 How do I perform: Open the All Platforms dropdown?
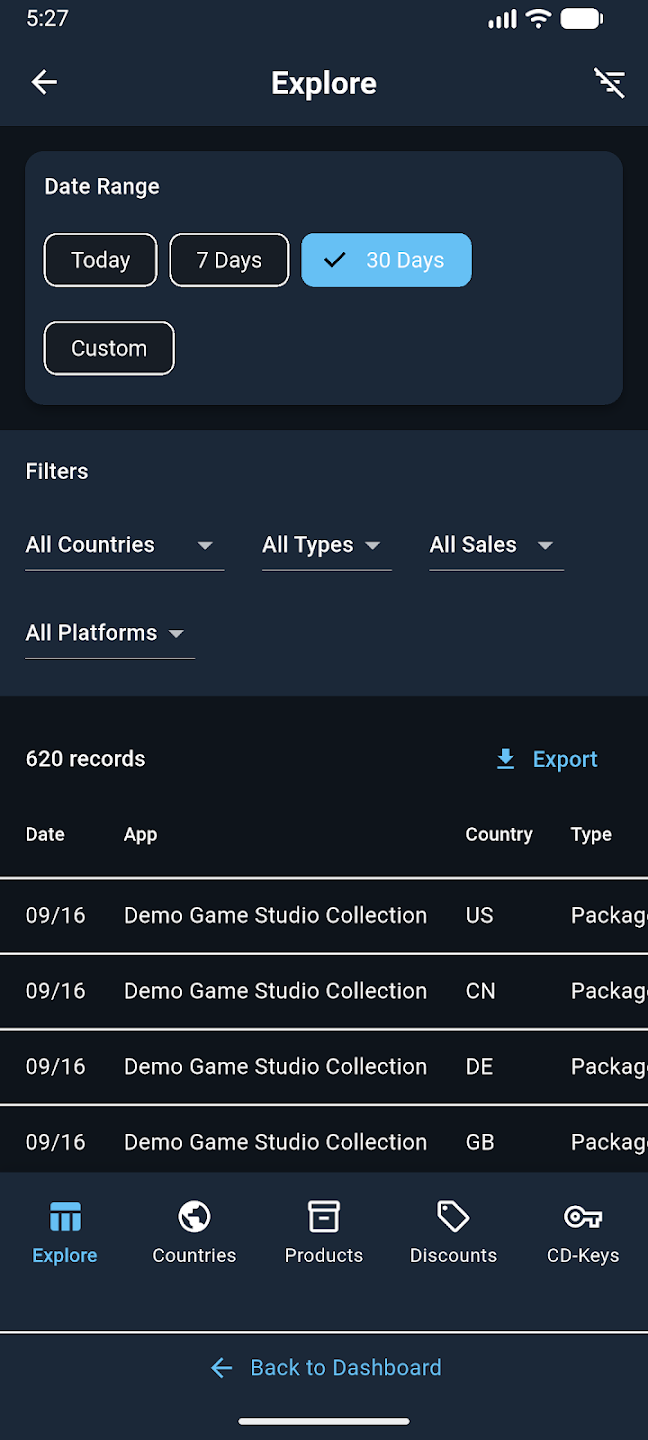109,633
